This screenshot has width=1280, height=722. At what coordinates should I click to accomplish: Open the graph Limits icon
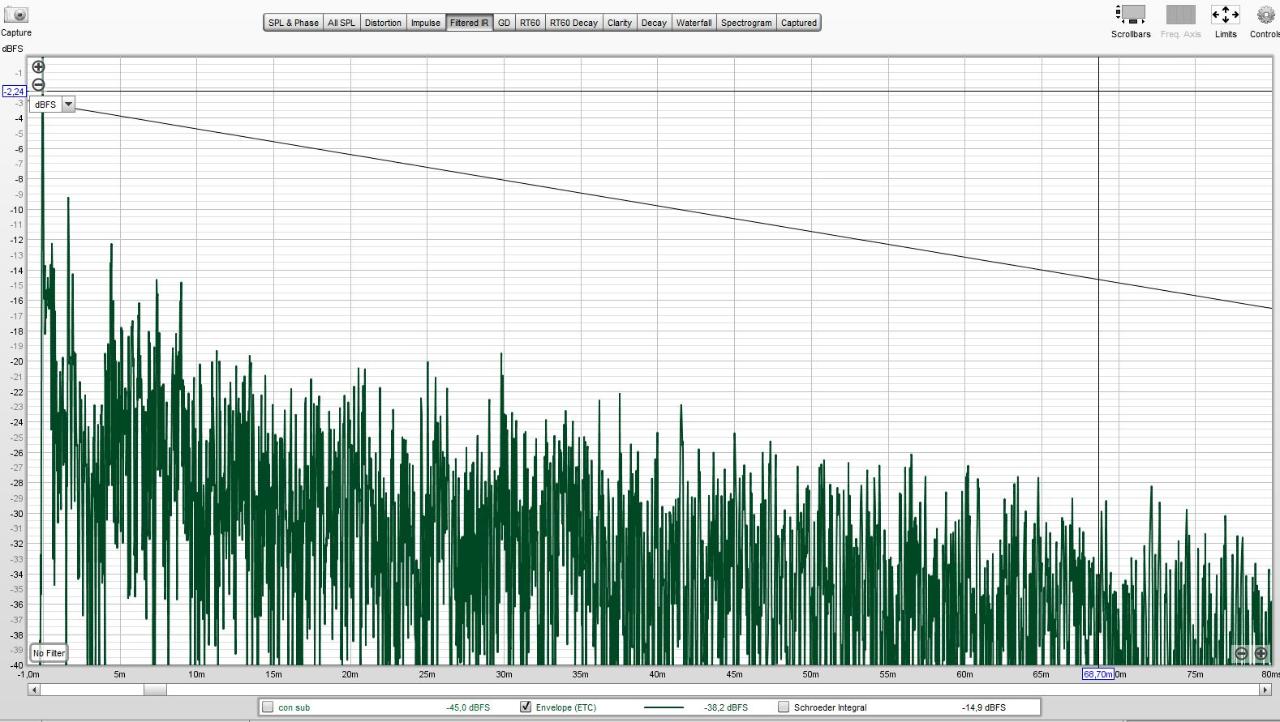[x=1225, y=15]
